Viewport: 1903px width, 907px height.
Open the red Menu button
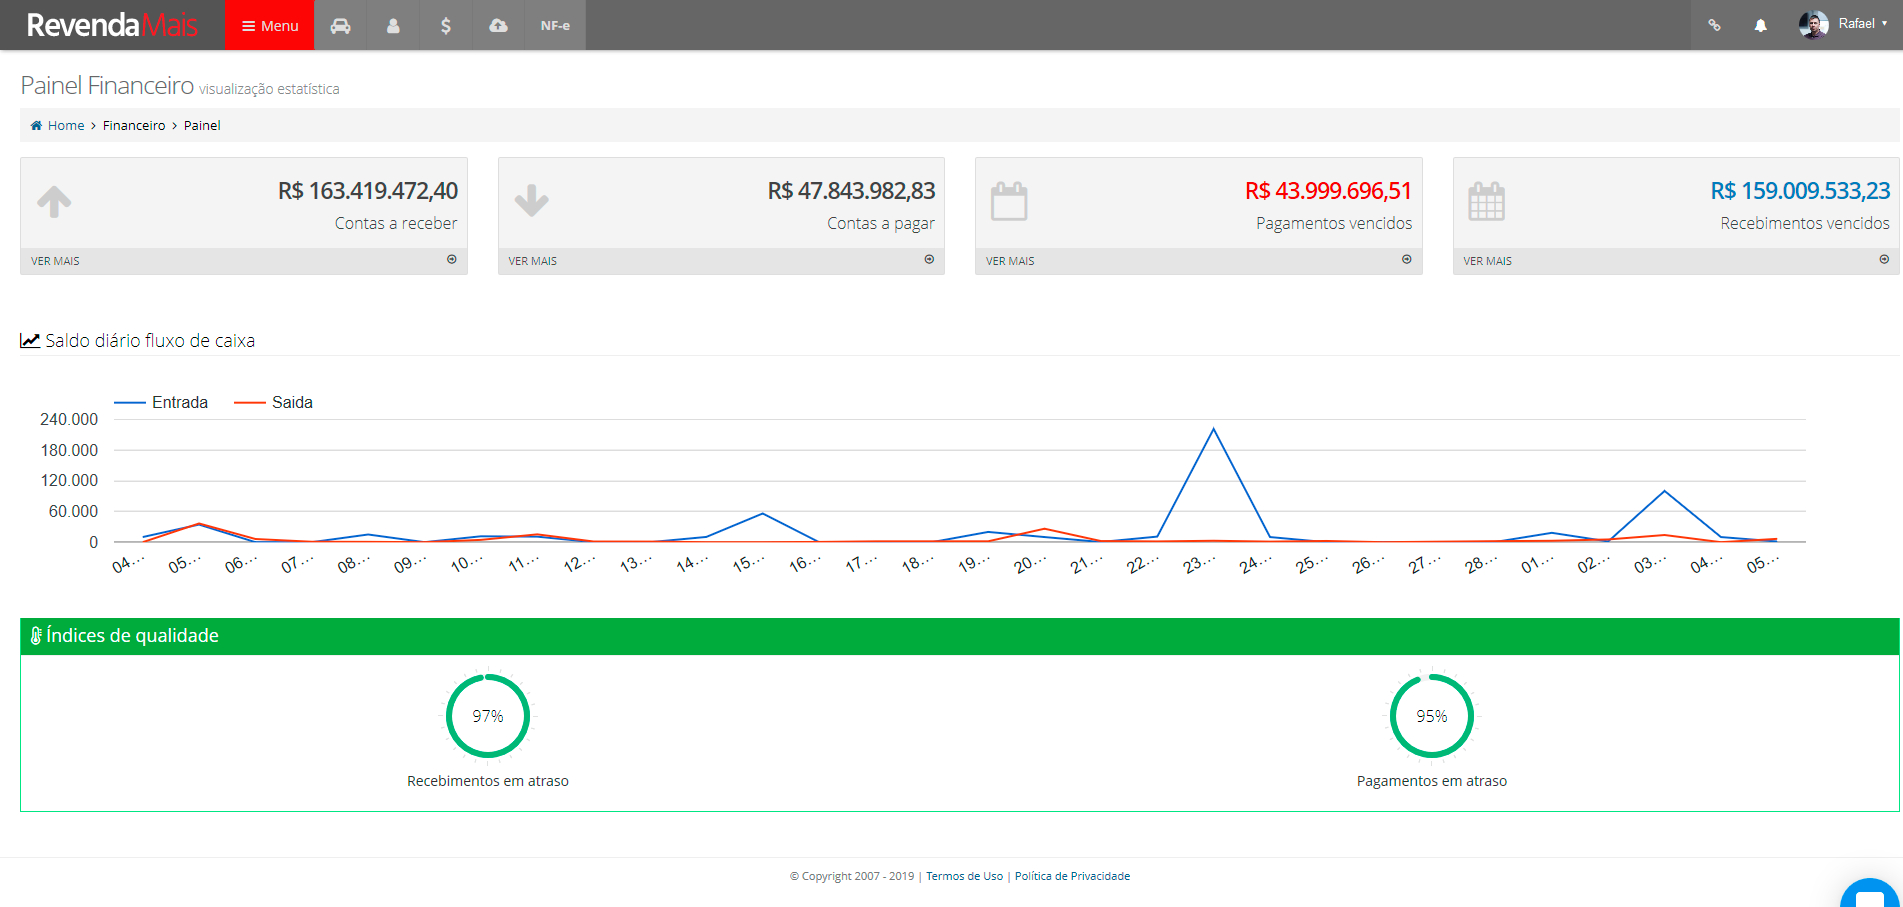tap(270, 25)
